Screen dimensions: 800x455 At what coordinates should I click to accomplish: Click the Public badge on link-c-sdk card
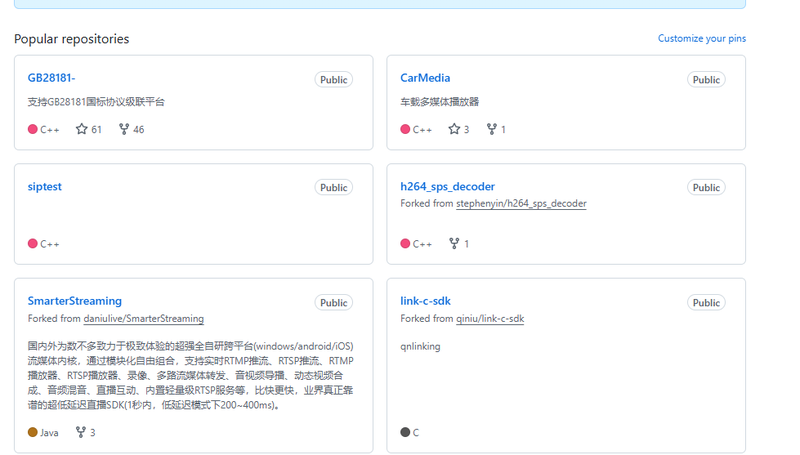tap(706, 302)
